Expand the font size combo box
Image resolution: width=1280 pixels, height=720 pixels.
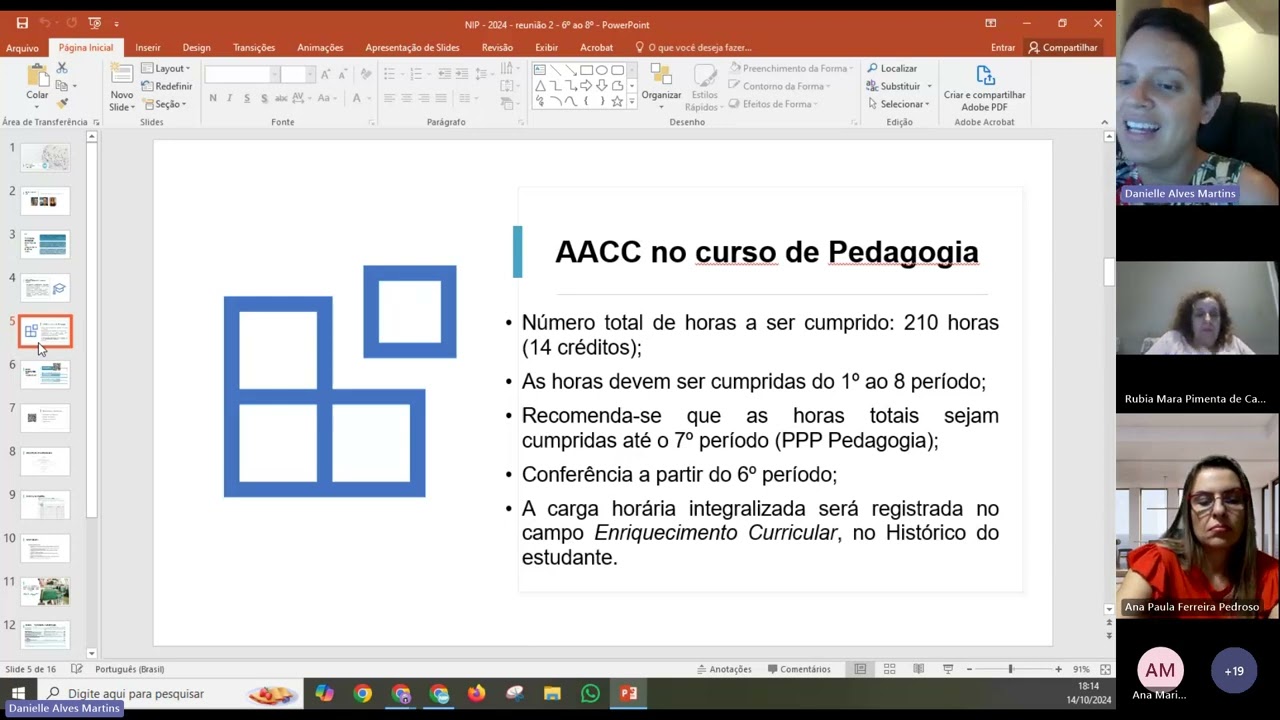tap(310, 75)
